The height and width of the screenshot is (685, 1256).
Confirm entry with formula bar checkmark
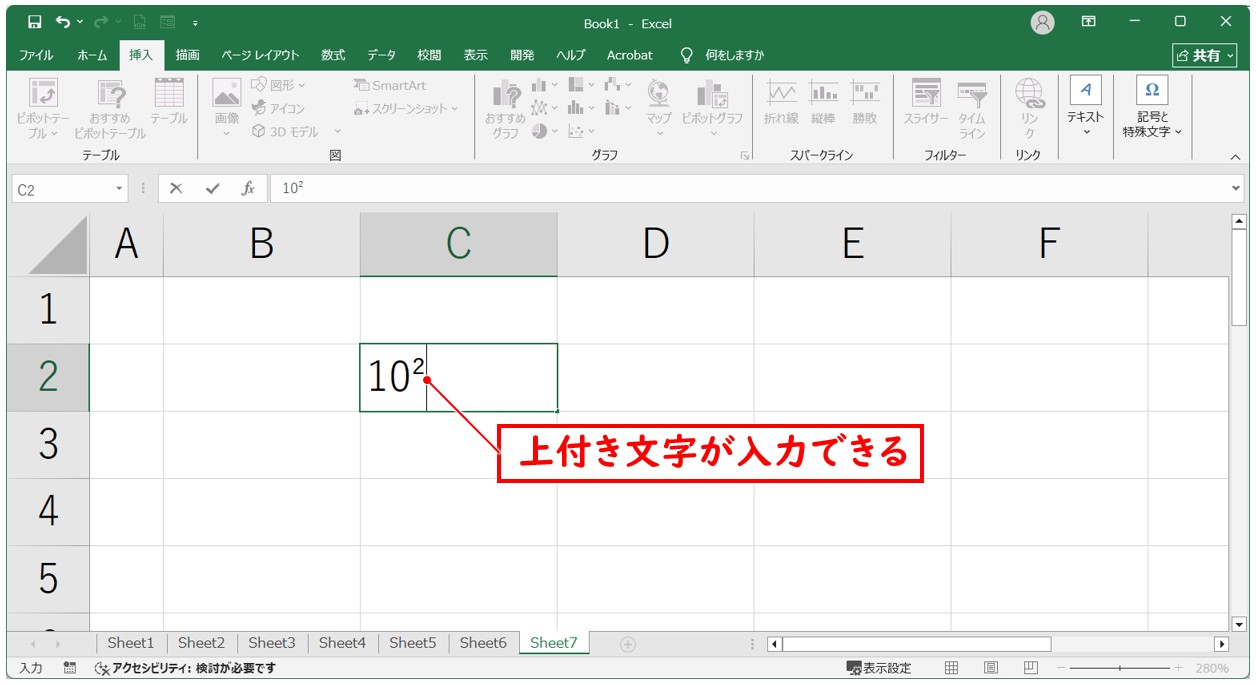tap(212, 188)
